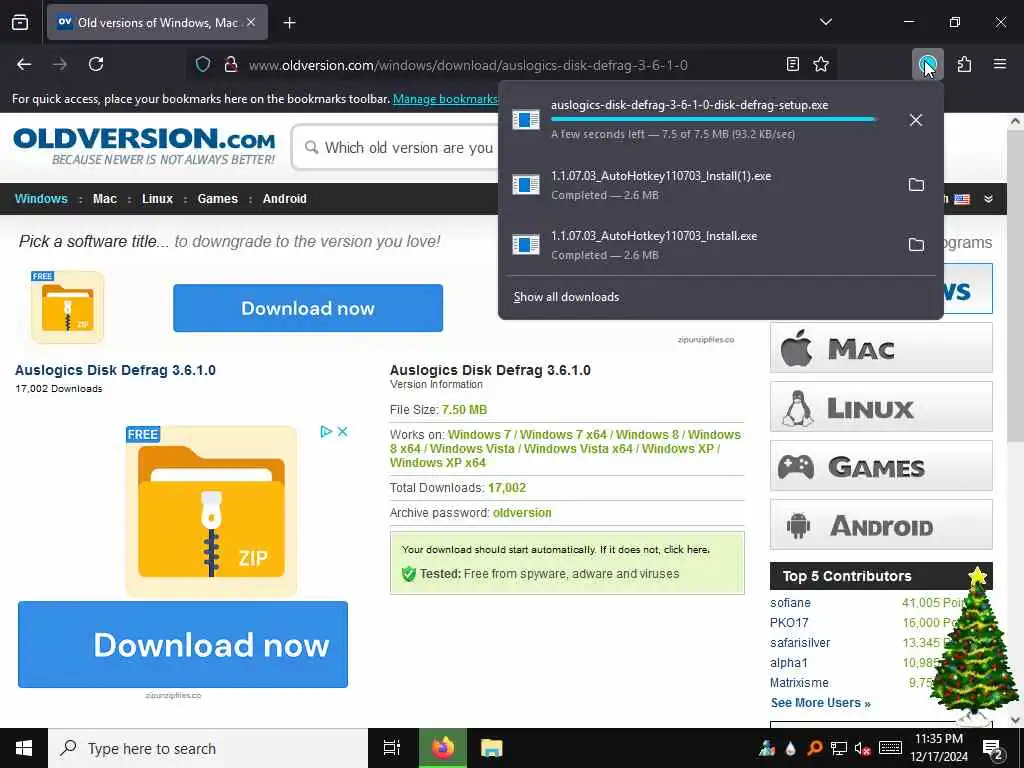Open contributor PKO17 profile
1024x768 pixels.
point(789,623)
